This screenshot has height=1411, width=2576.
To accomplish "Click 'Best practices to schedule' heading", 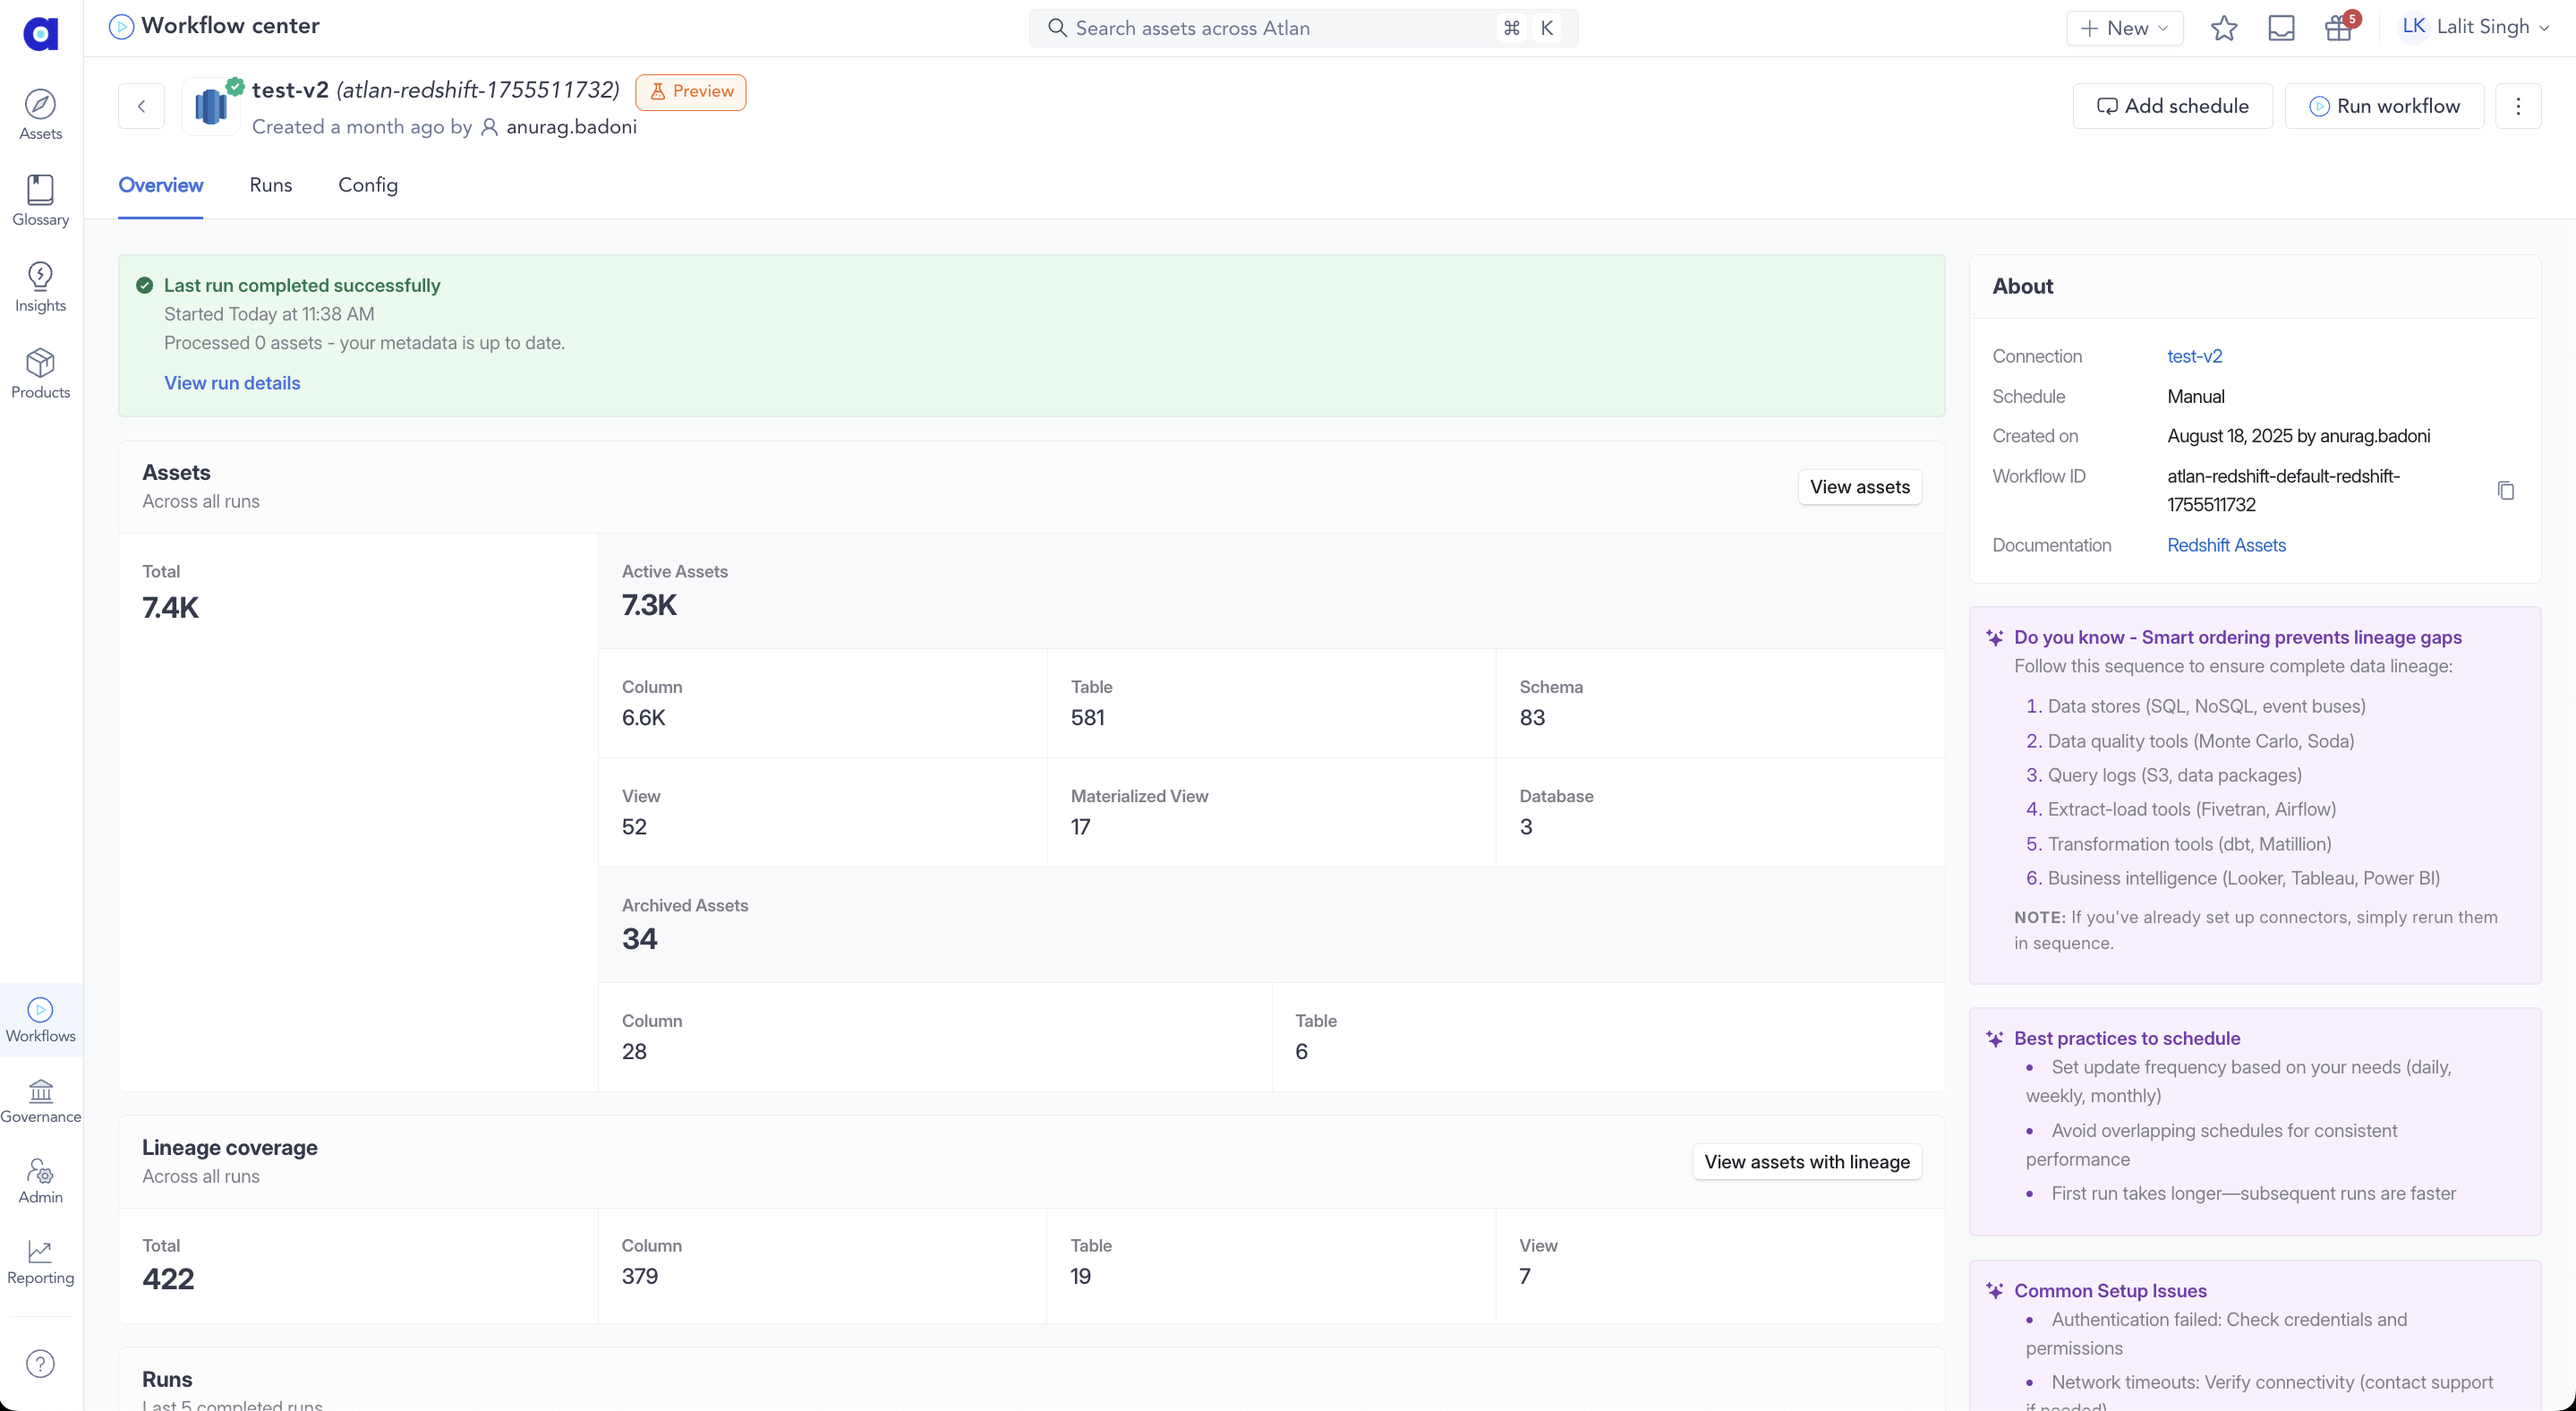I will pos(2126,1039).
